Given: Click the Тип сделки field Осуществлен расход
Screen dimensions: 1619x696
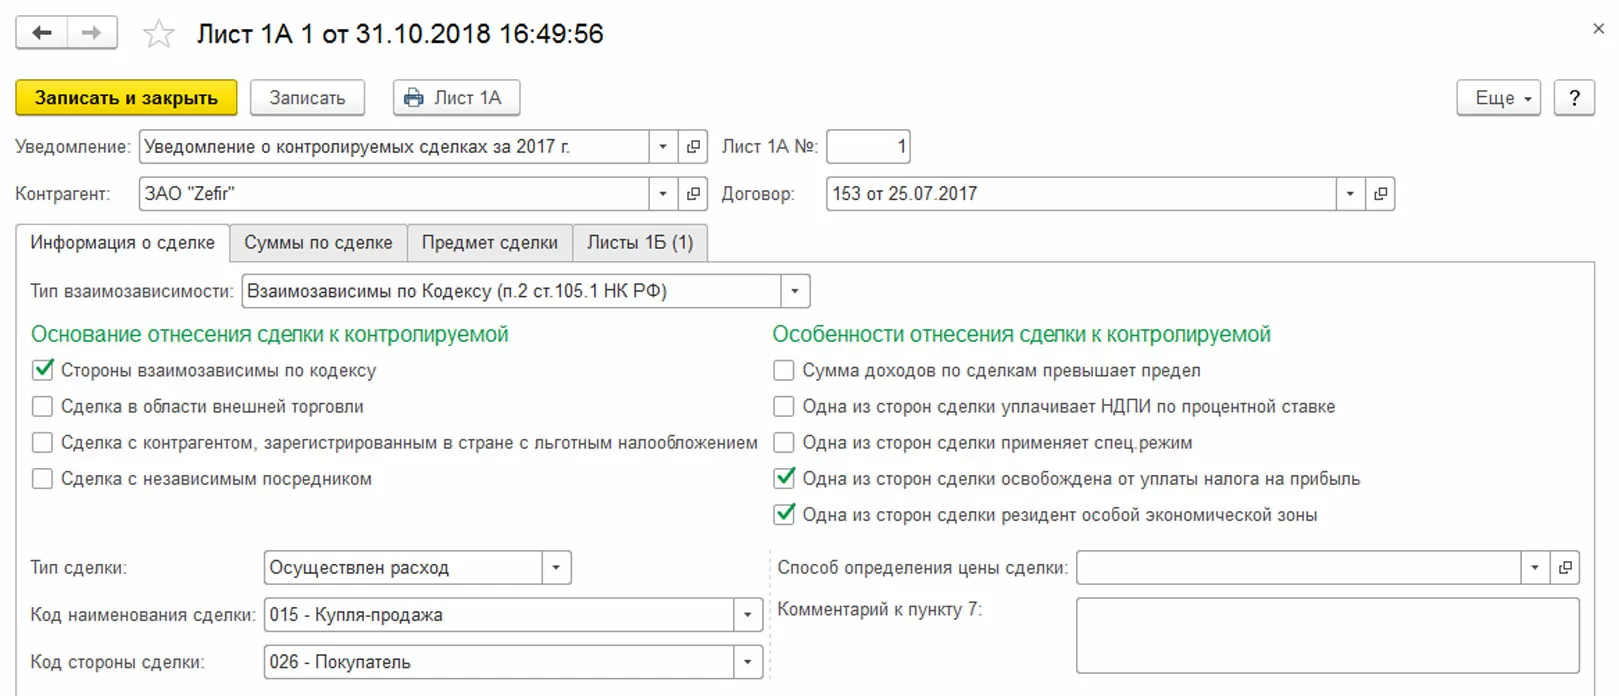Looking at the screenshot, I should click(403, 568).
